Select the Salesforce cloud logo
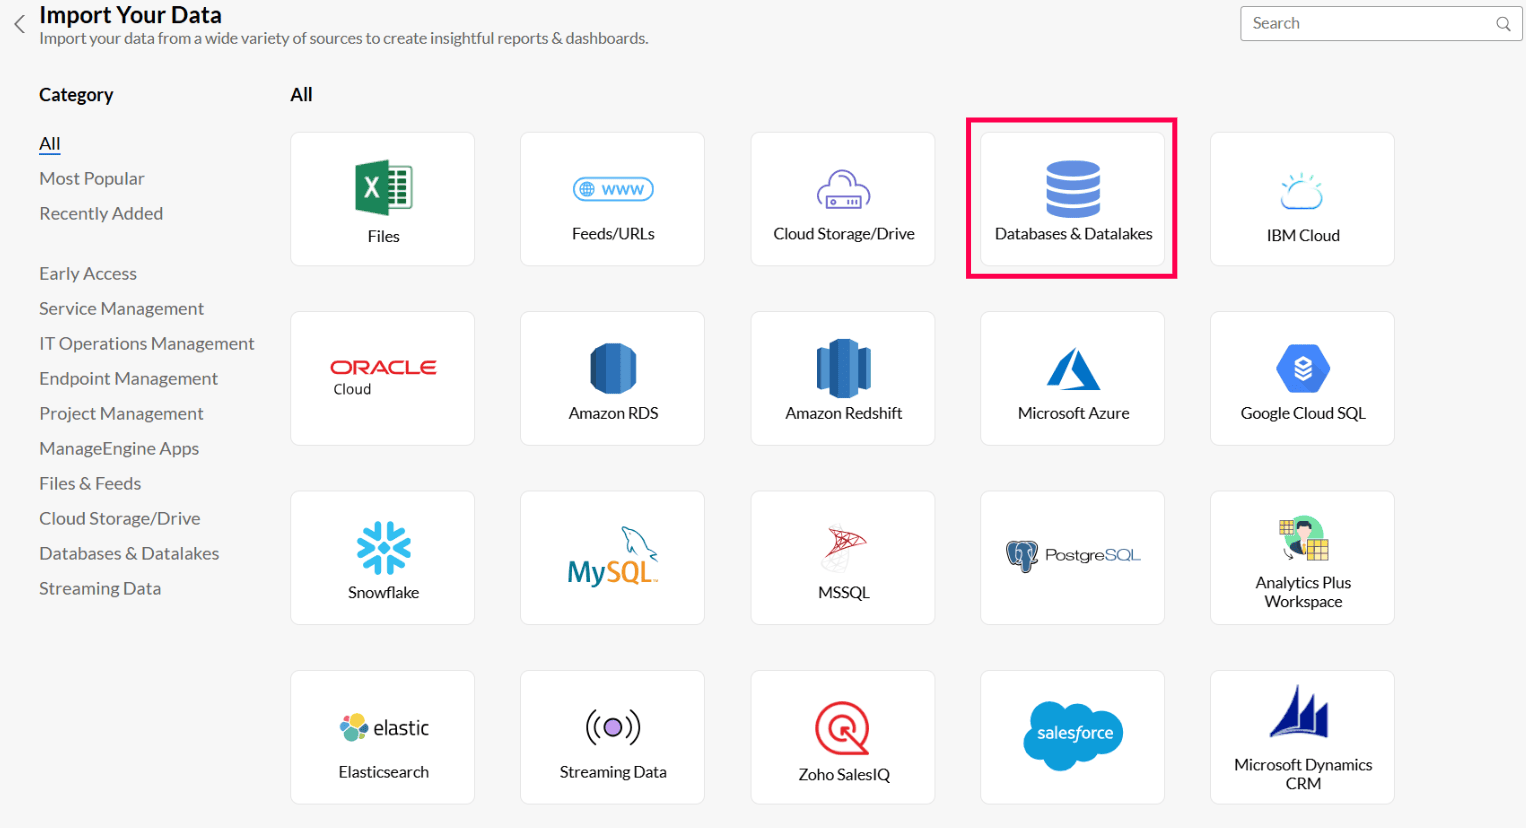Screen dimensions: 1526x828 tap(1073, 735)
